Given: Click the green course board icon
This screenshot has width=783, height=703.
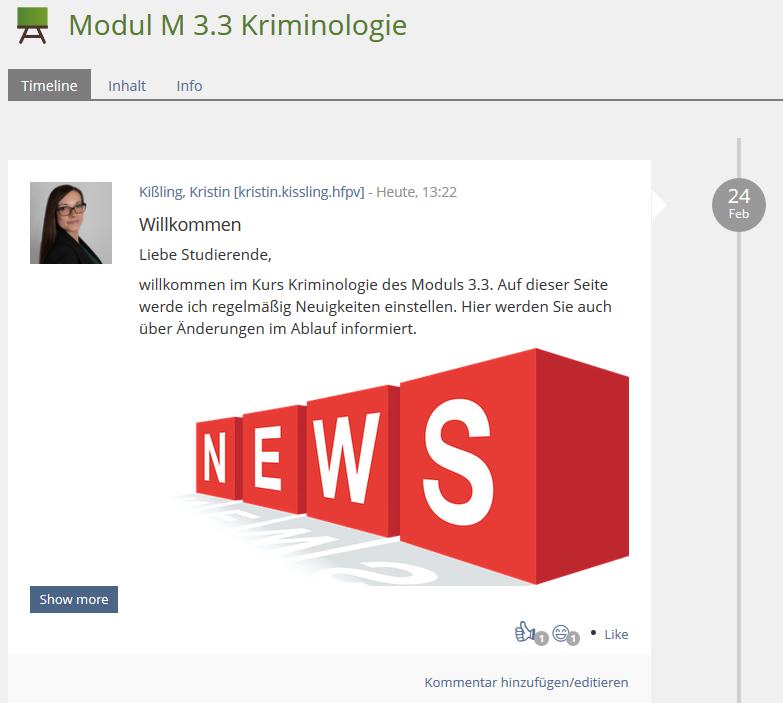Looking at the screenshot, I should tap(32, 25).
